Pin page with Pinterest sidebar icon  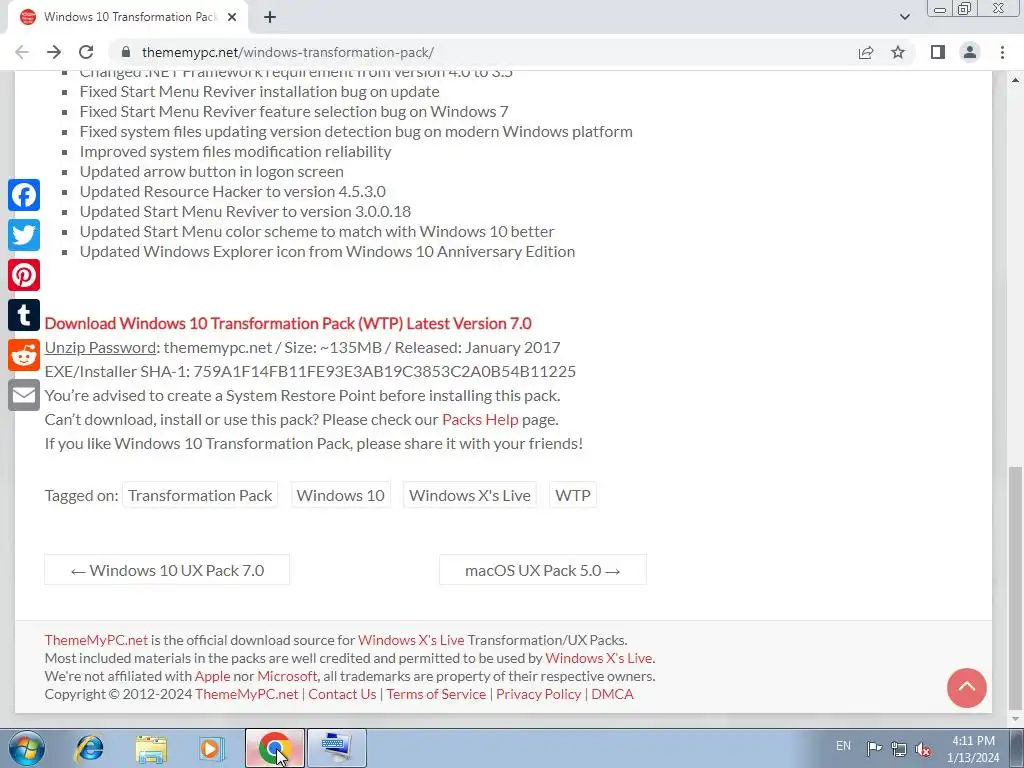(x=24, y=275)
